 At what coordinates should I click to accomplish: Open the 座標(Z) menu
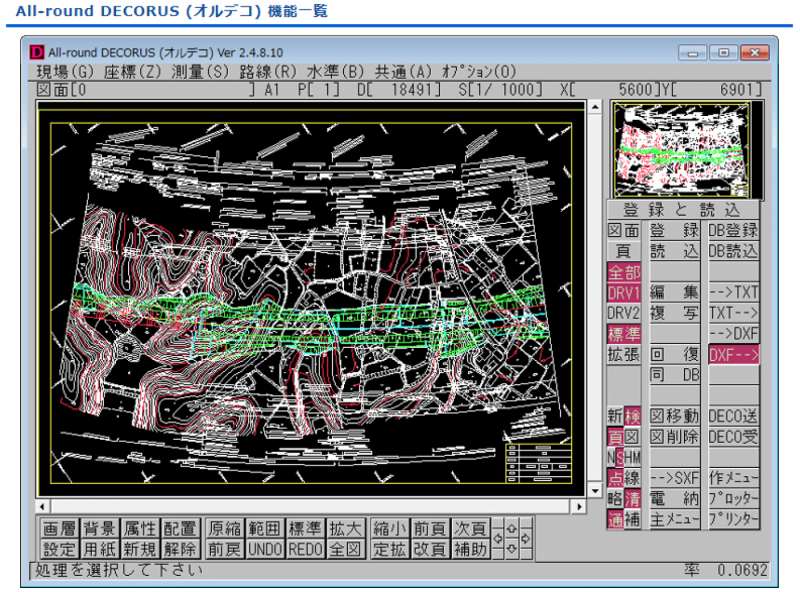tap(134, 72)
